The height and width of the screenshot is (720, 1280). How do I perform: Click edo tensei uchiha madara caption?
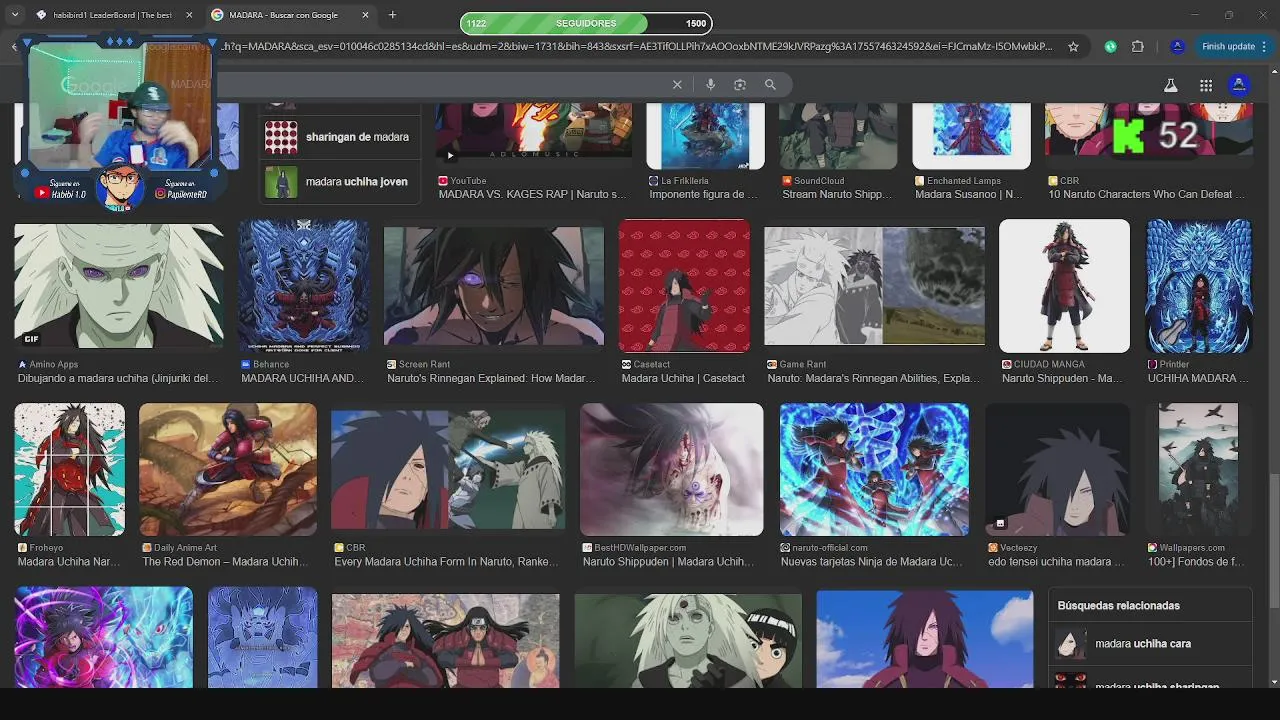1056,562
